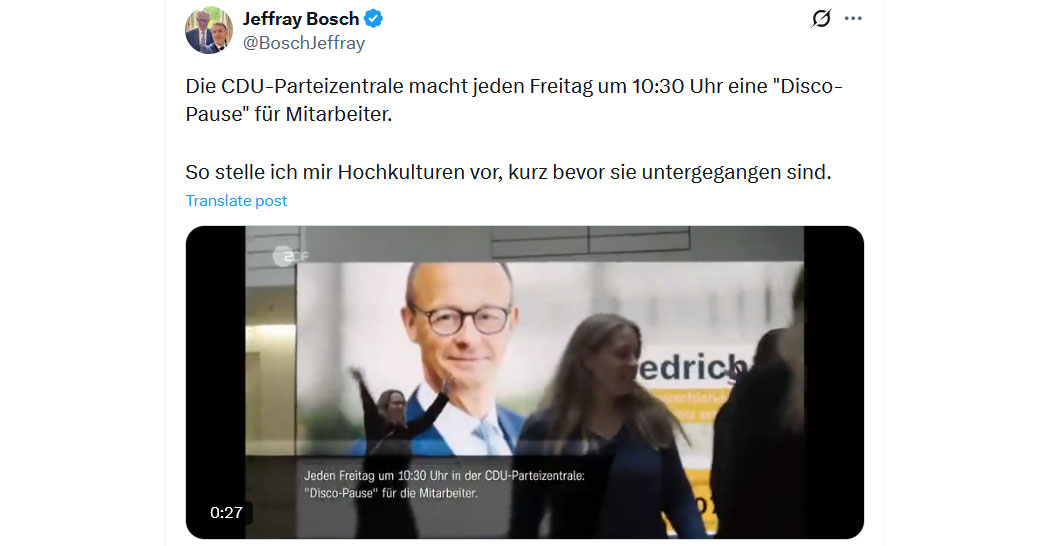Click the blue verified checkmark badge

(373, 19)
